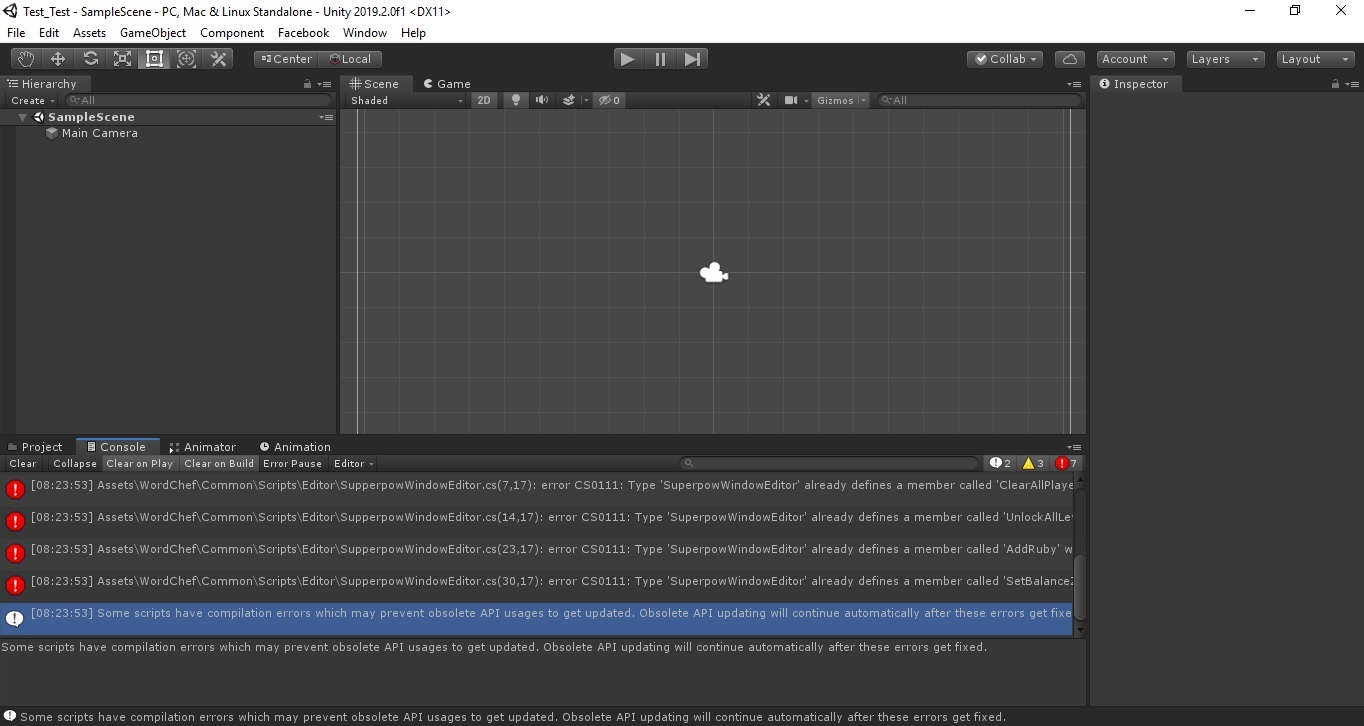The width and height of the screenshot is (1364, 726).
Task: Open Console panel options menu
Action: point(1074,447)
